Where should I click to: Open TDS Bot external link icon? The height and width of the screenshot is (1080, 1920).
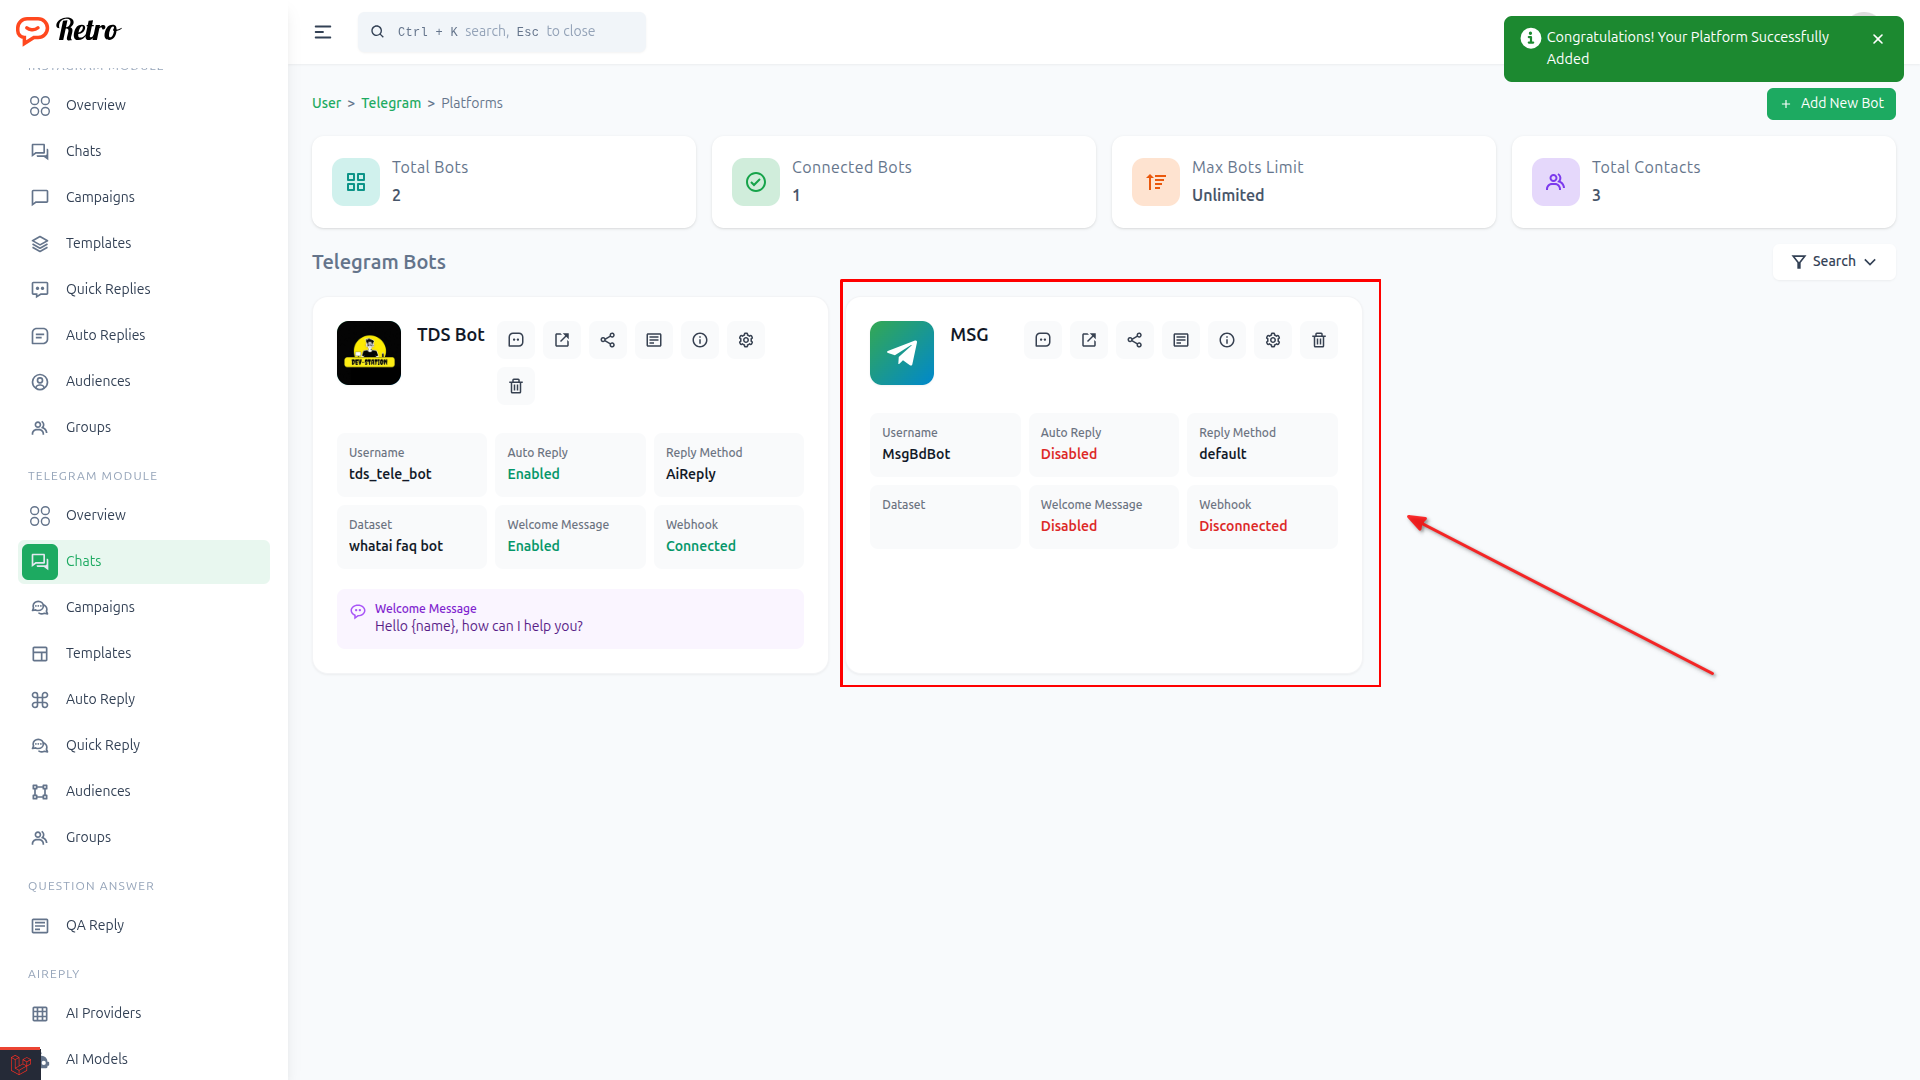(x=562, y=340)
